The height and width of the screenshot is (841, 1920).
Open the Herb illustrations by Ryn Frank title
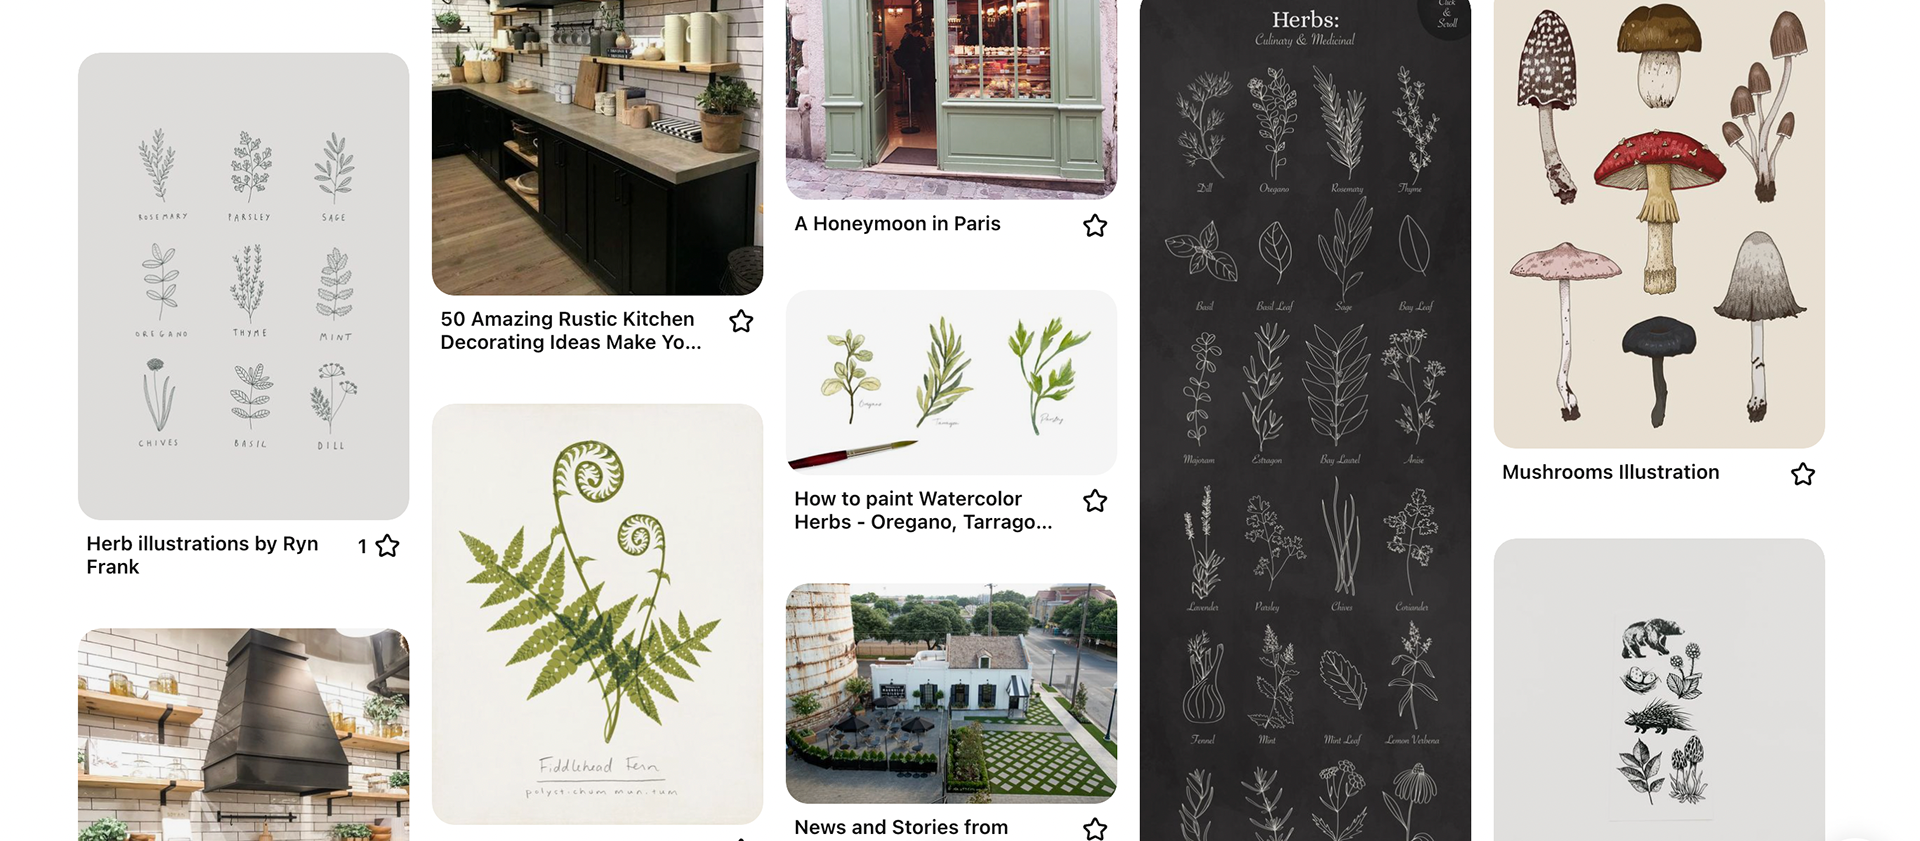click(x=202, y=555)
